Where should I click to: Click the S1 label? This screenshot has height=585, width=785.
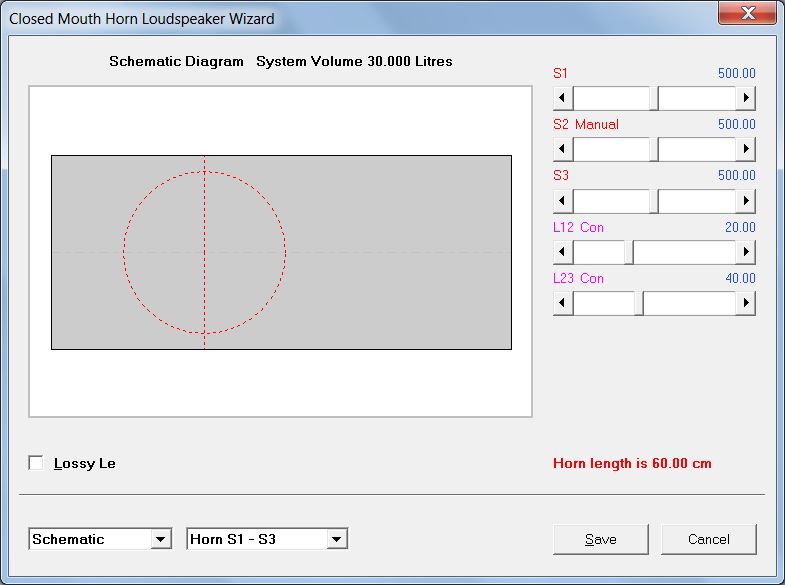pos(560,73)
